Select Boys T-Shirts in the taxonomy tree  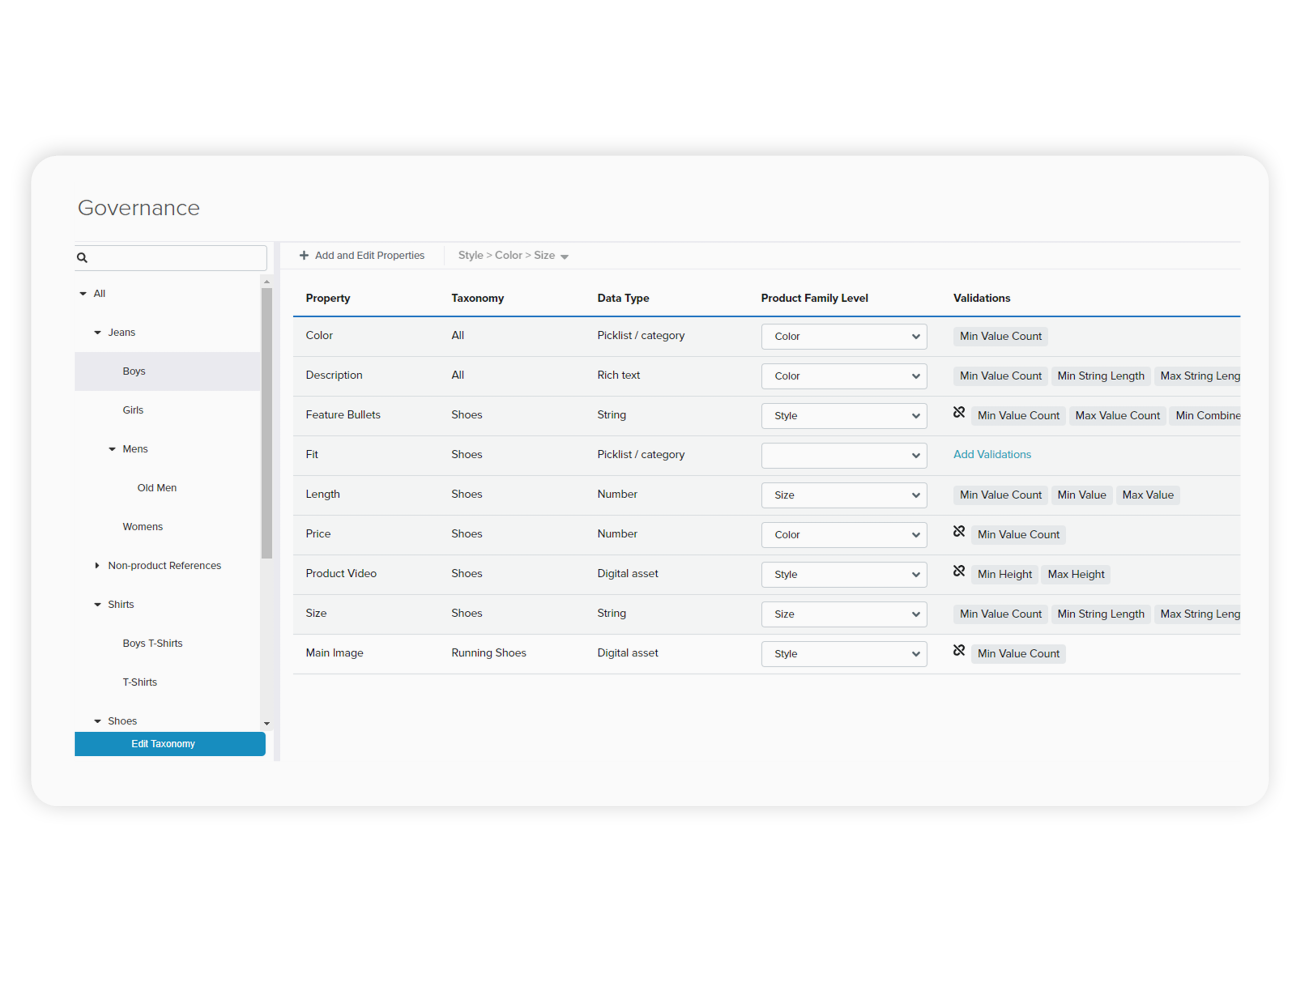coord(152,644)
